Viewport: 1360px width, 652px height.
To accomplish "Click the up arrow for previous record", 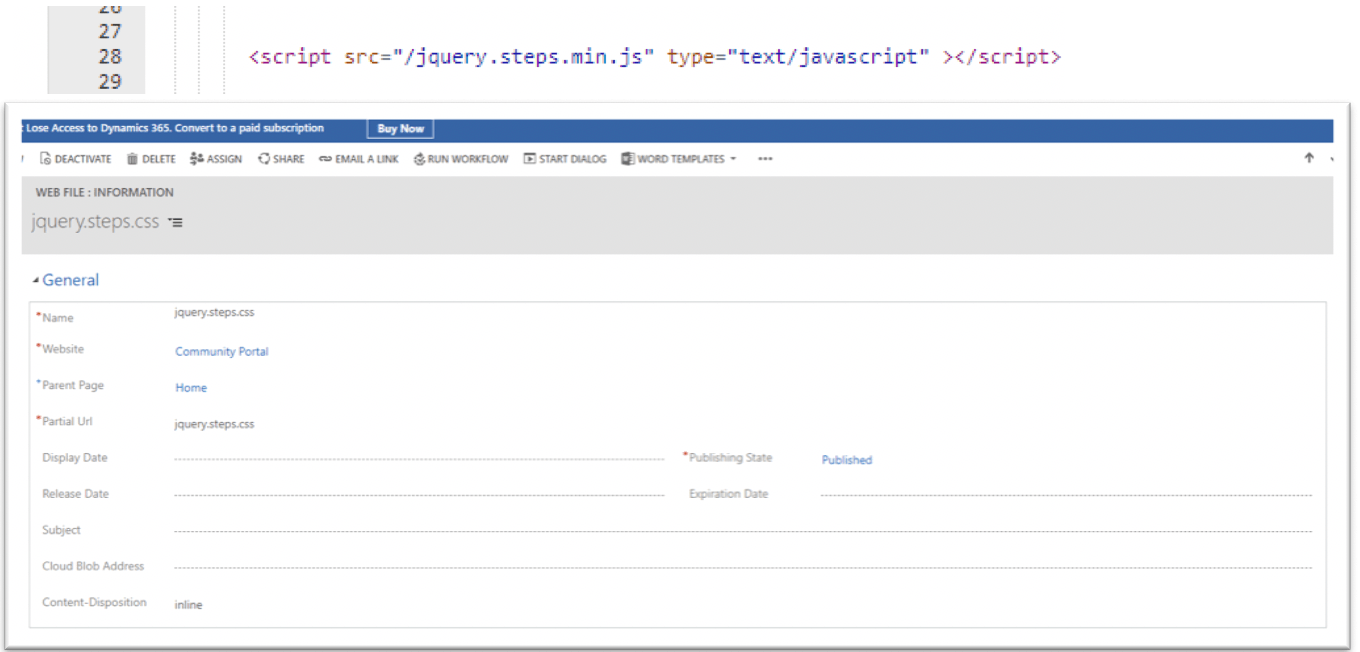I will 1309,158.
